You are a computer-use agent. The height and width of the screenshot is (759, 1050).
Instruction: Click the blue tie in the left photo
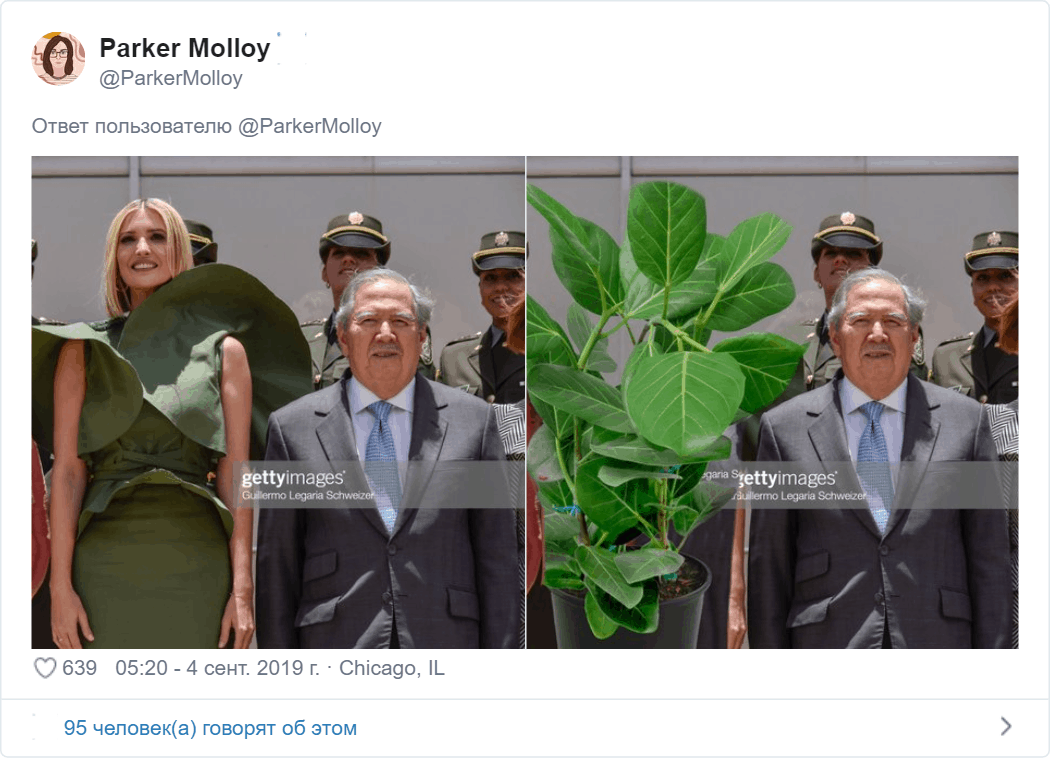(x=384, y=462)
